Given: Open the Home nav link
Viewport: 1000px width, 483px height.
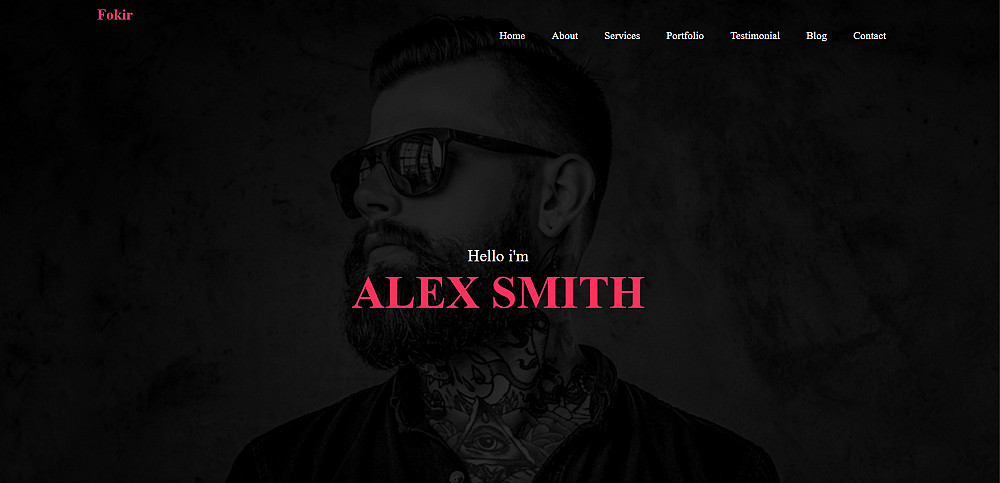Looking at the screenshot, I should [512, 36].
